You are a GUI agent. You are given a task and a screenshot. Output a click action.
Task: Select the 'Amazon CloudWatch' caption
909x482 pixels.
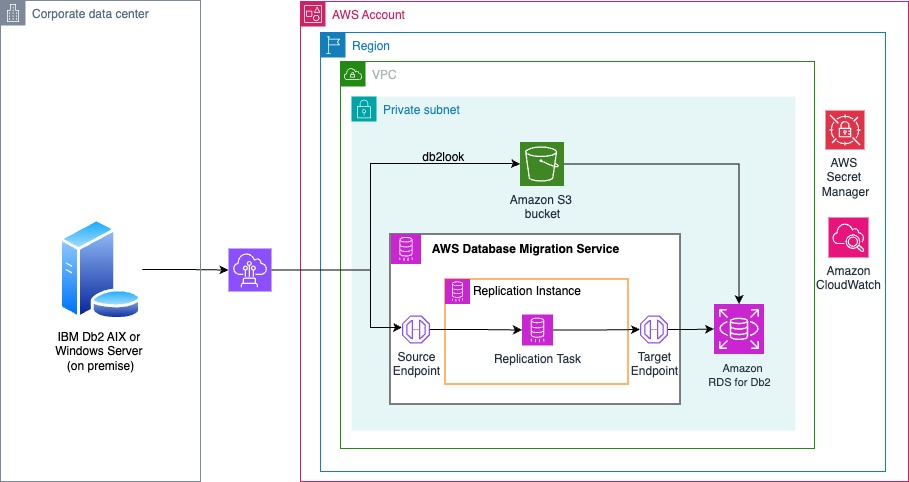coord(848,278)
